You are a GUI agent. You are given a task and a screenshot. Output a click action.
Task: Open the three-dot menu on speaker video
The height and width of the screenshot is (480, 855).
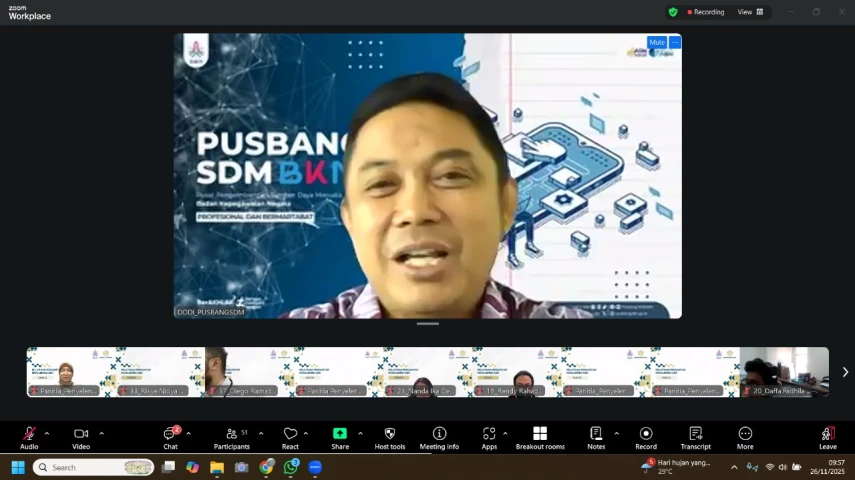pos(675,42)
